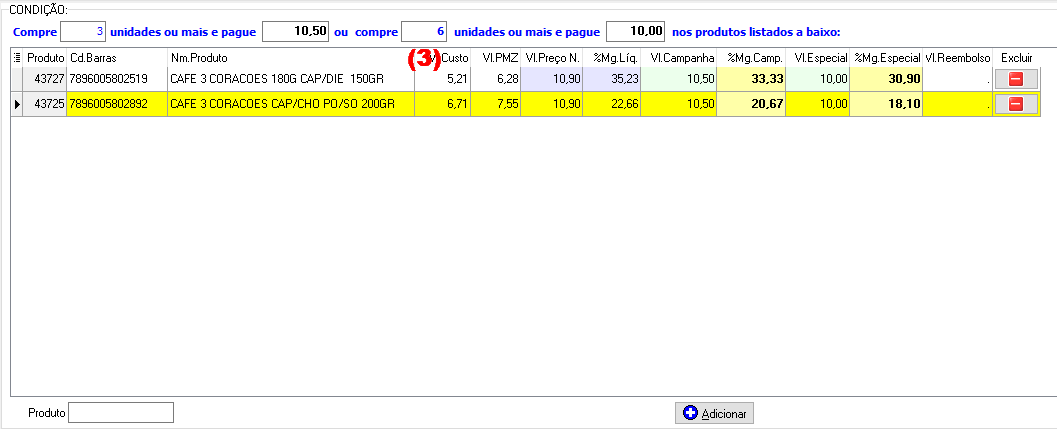1057x429 pixels.
Task: Click the Vl.Reembolso column header
Action: tap(958, 58)
